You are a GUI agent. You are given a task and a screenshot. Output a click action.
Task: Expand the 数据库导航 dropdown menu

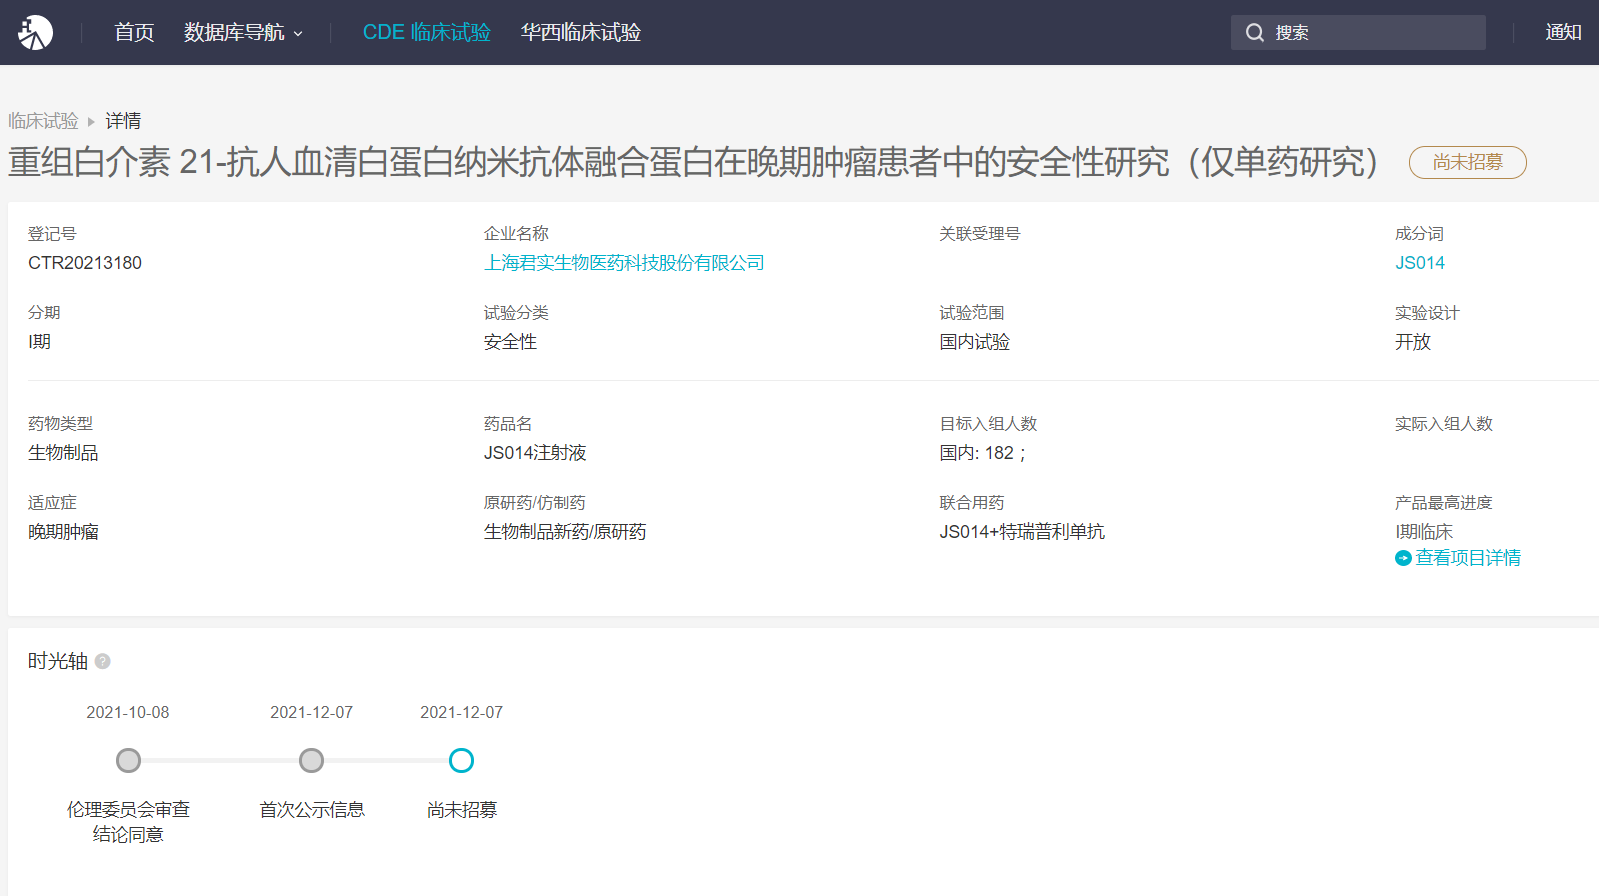243,33
